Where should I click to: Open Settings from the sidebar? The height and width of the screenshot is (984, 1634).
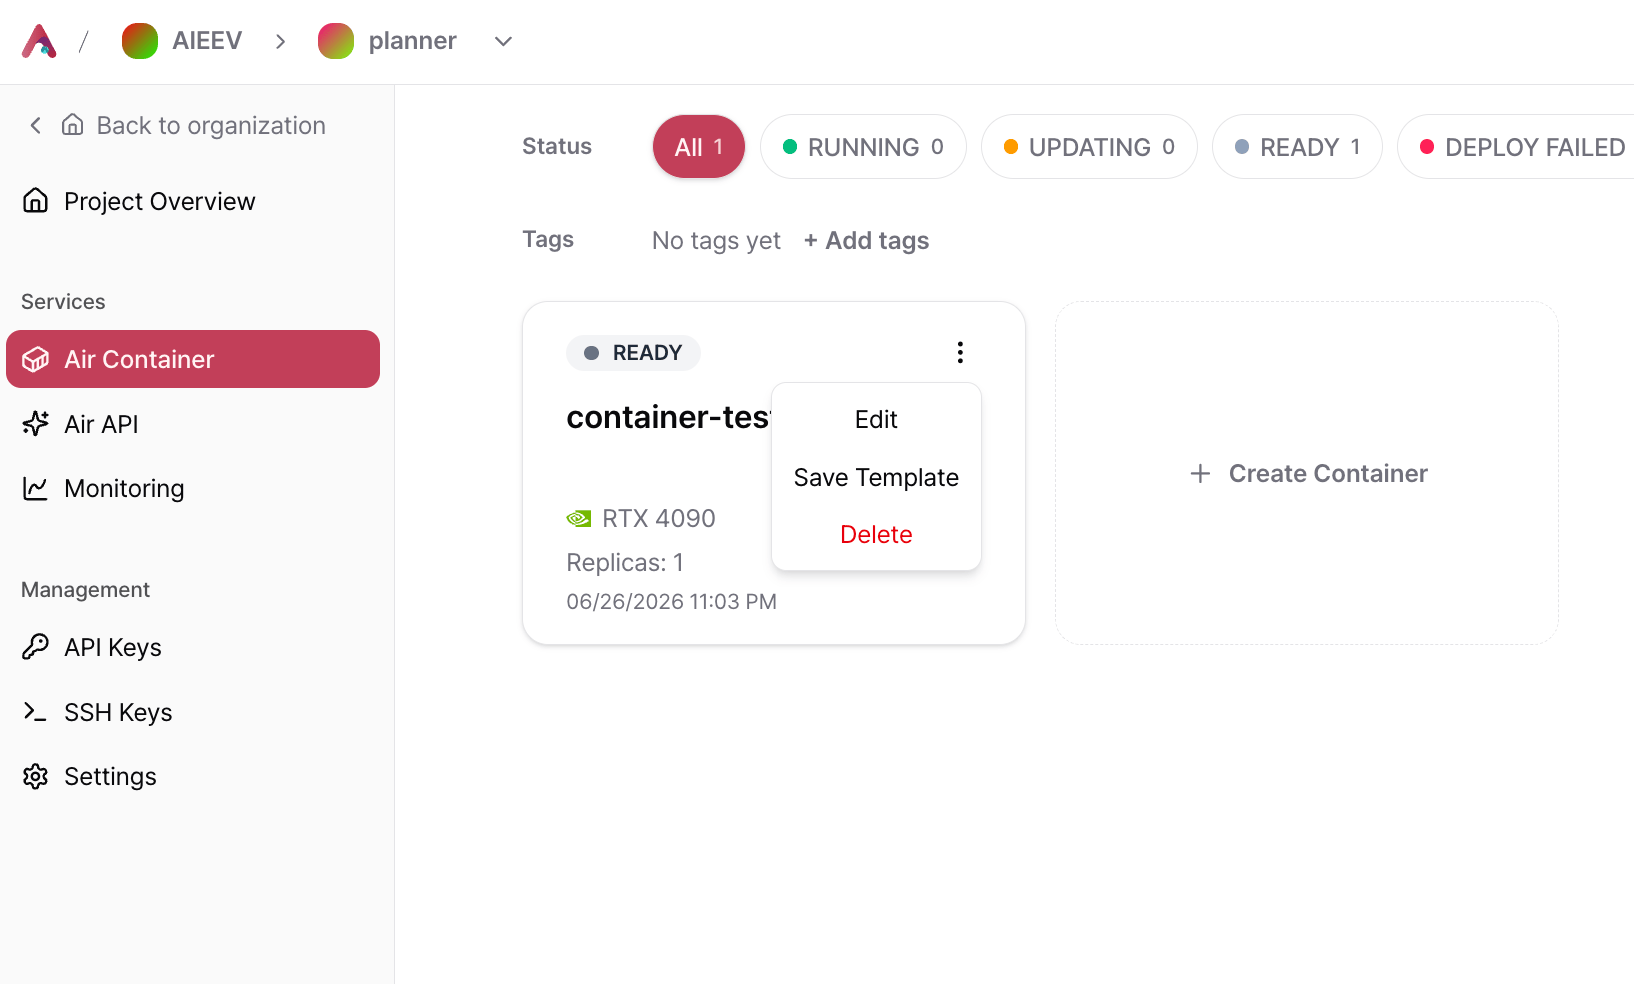click(110, 776)
